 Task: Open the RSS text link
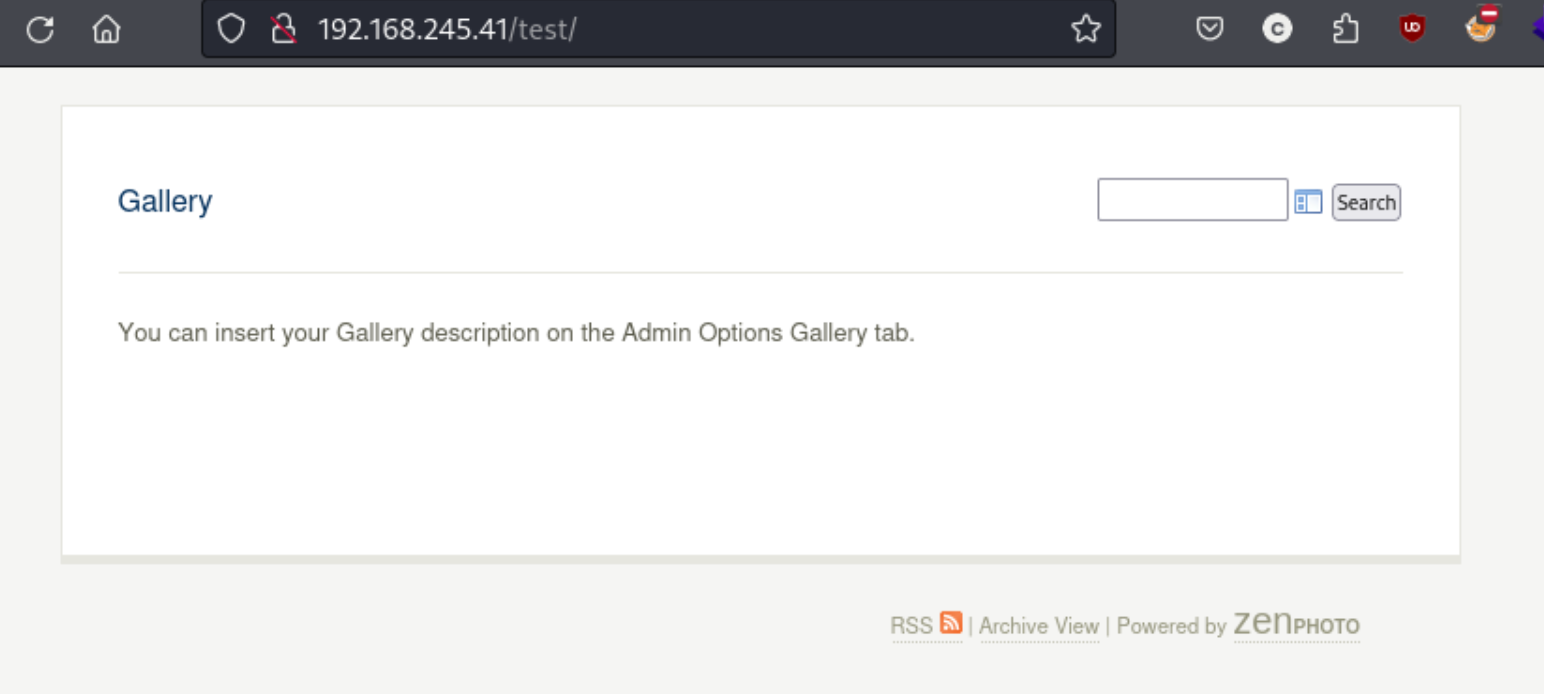[911, 626]
